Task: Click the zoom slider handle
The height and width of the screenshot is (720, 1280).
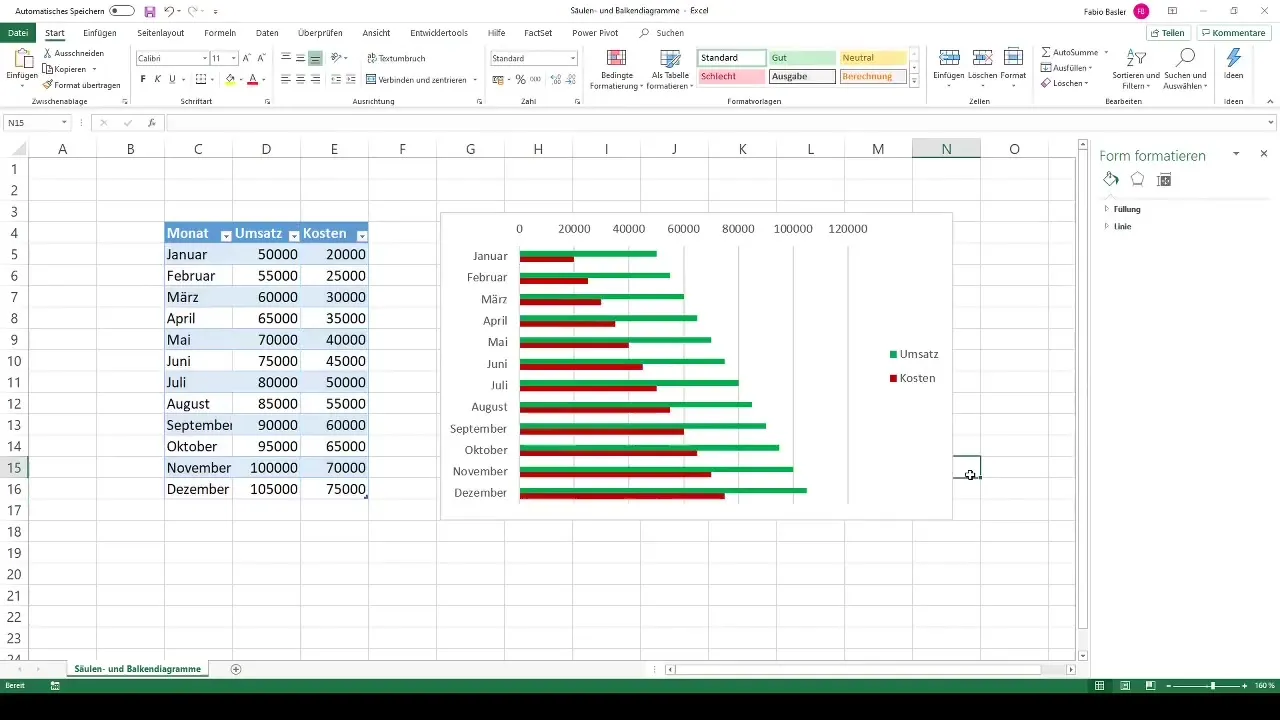Action: pyautogui.click(x=1213, y=686)
